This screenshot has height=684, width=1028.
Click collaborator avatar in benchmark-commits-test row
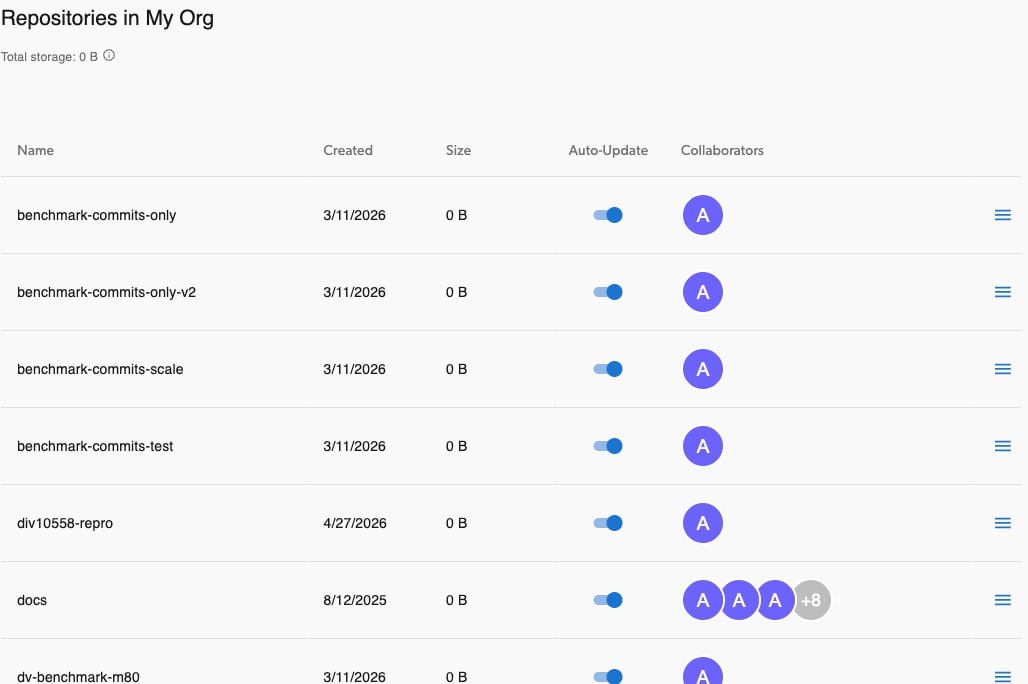(x=703, y=446)
